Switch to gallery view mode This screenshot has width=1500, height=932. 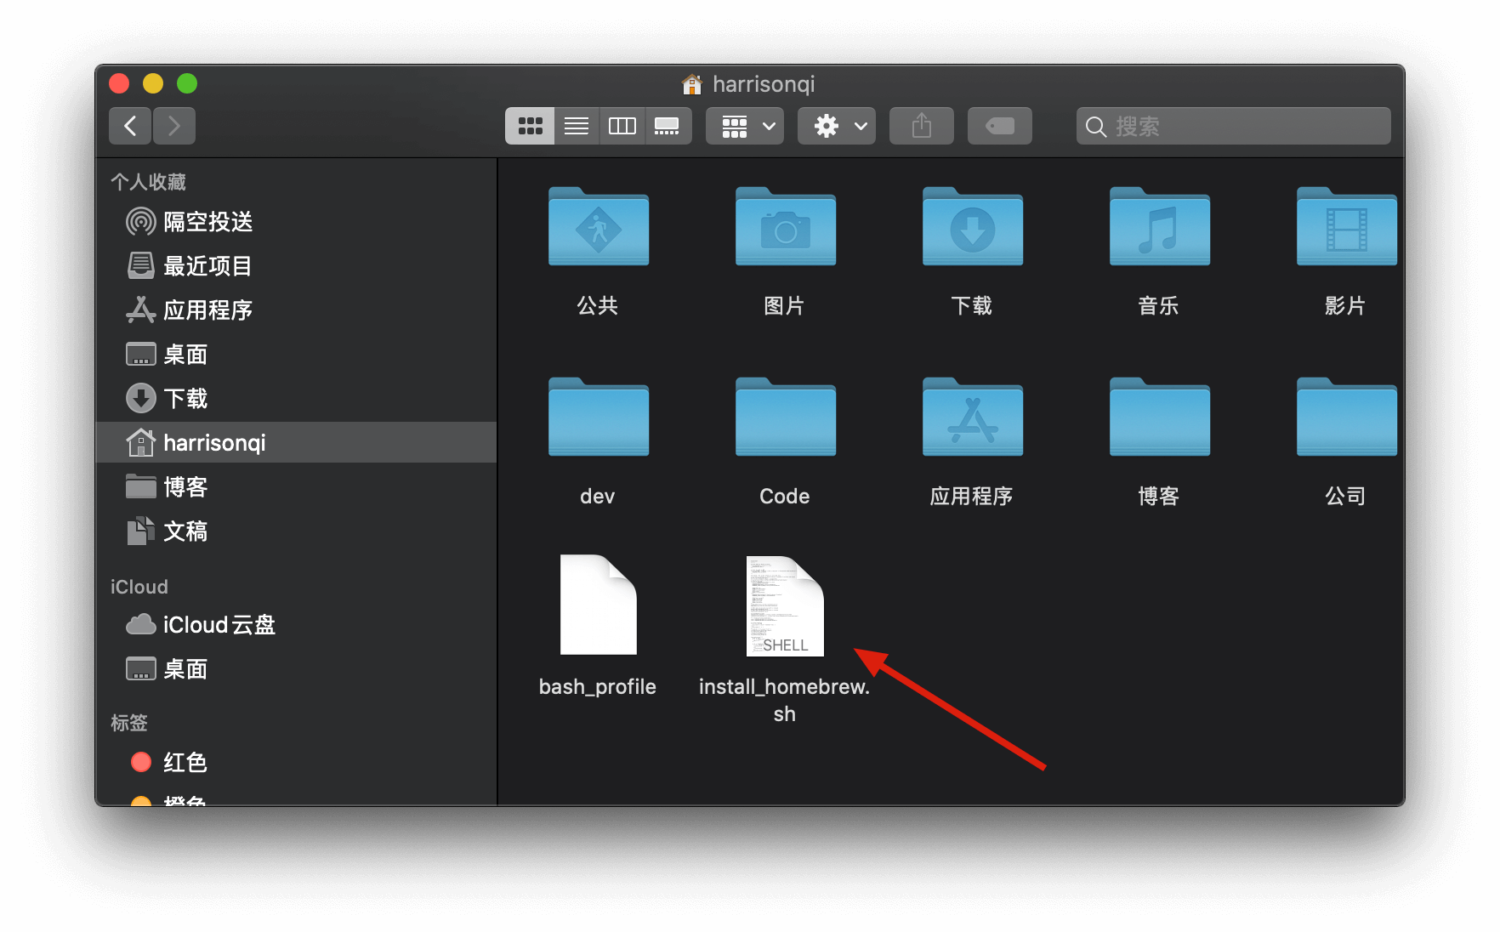pos(667,126)
